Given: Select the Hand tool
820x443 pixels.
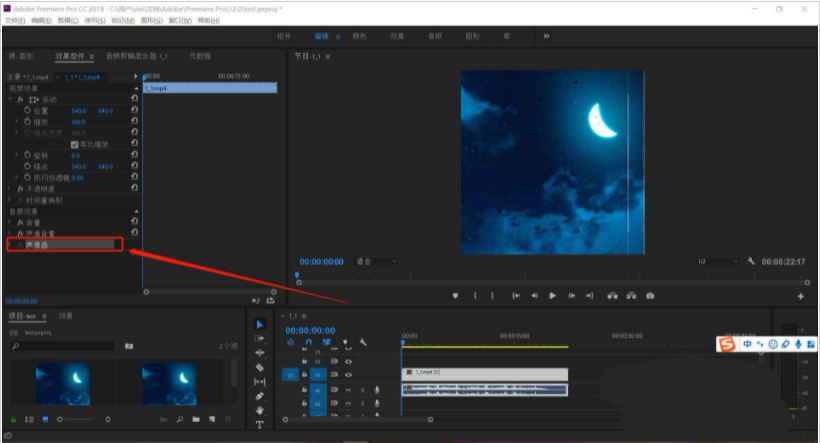Looking at the screenshot, I should (x=260, y=410).
